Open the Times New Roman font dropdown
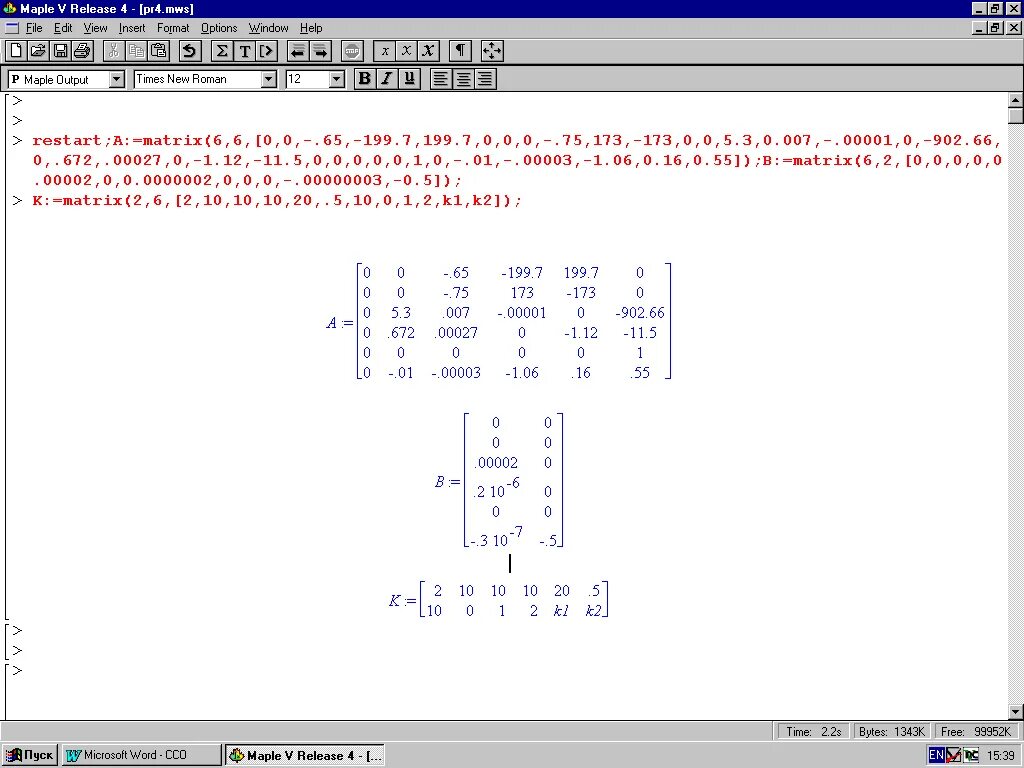1024x768 pixels. pos(268,80)
